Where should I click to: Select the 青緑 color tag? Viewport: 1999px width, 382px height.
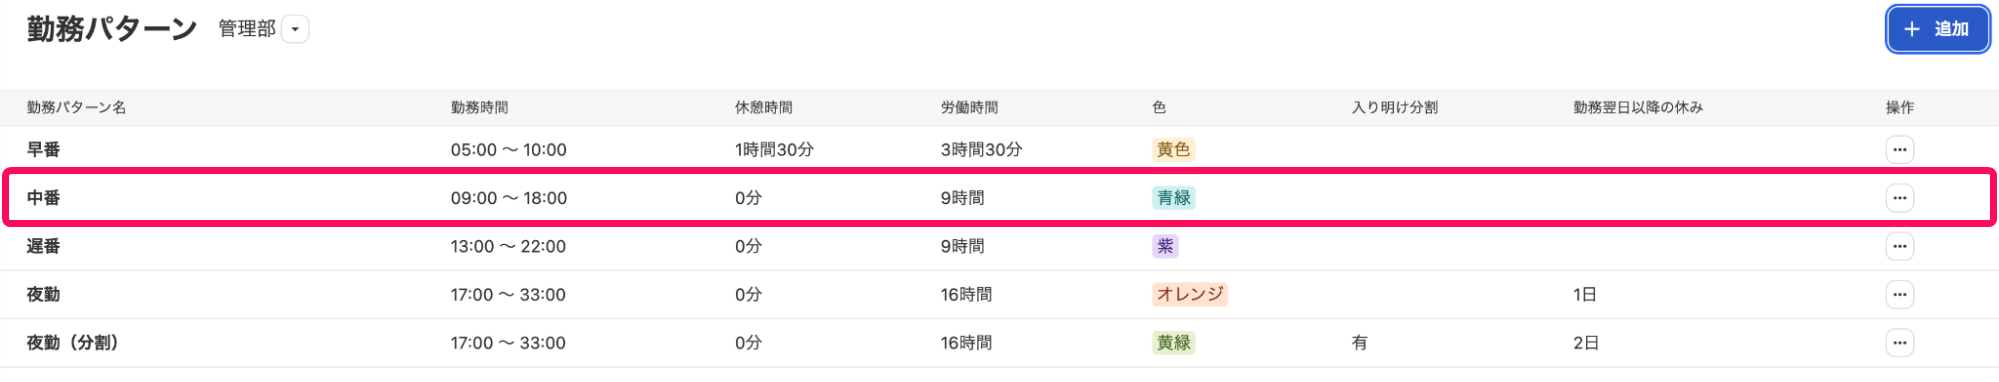pyautogui.click(x=1173, y=198)
